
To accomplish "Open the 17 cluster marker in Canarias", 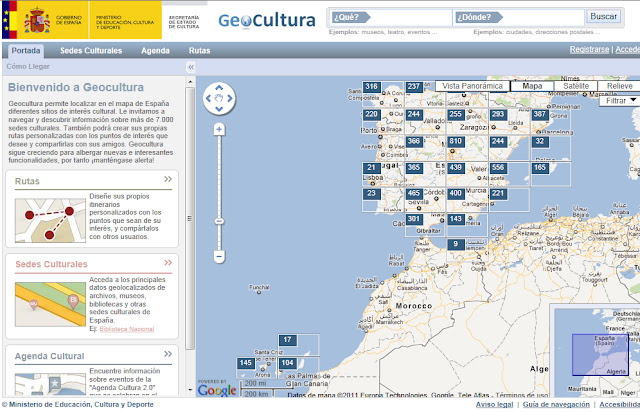I will (x=287, y=340).
